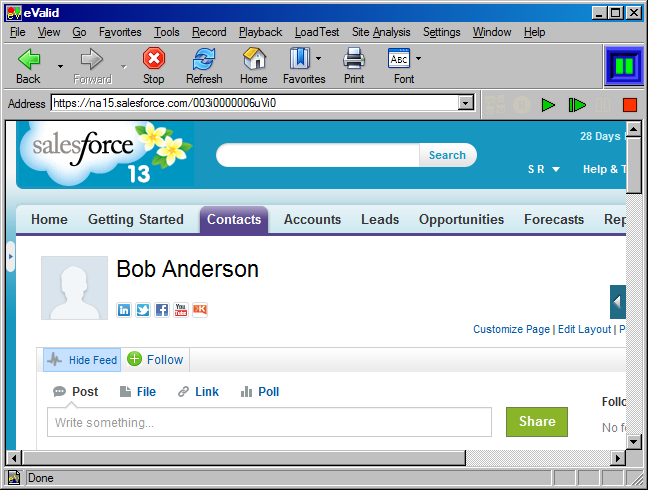Open Bob Anderson's Facebook icon
The height and width of the screenshot is (490, 648).
point(162,309)
